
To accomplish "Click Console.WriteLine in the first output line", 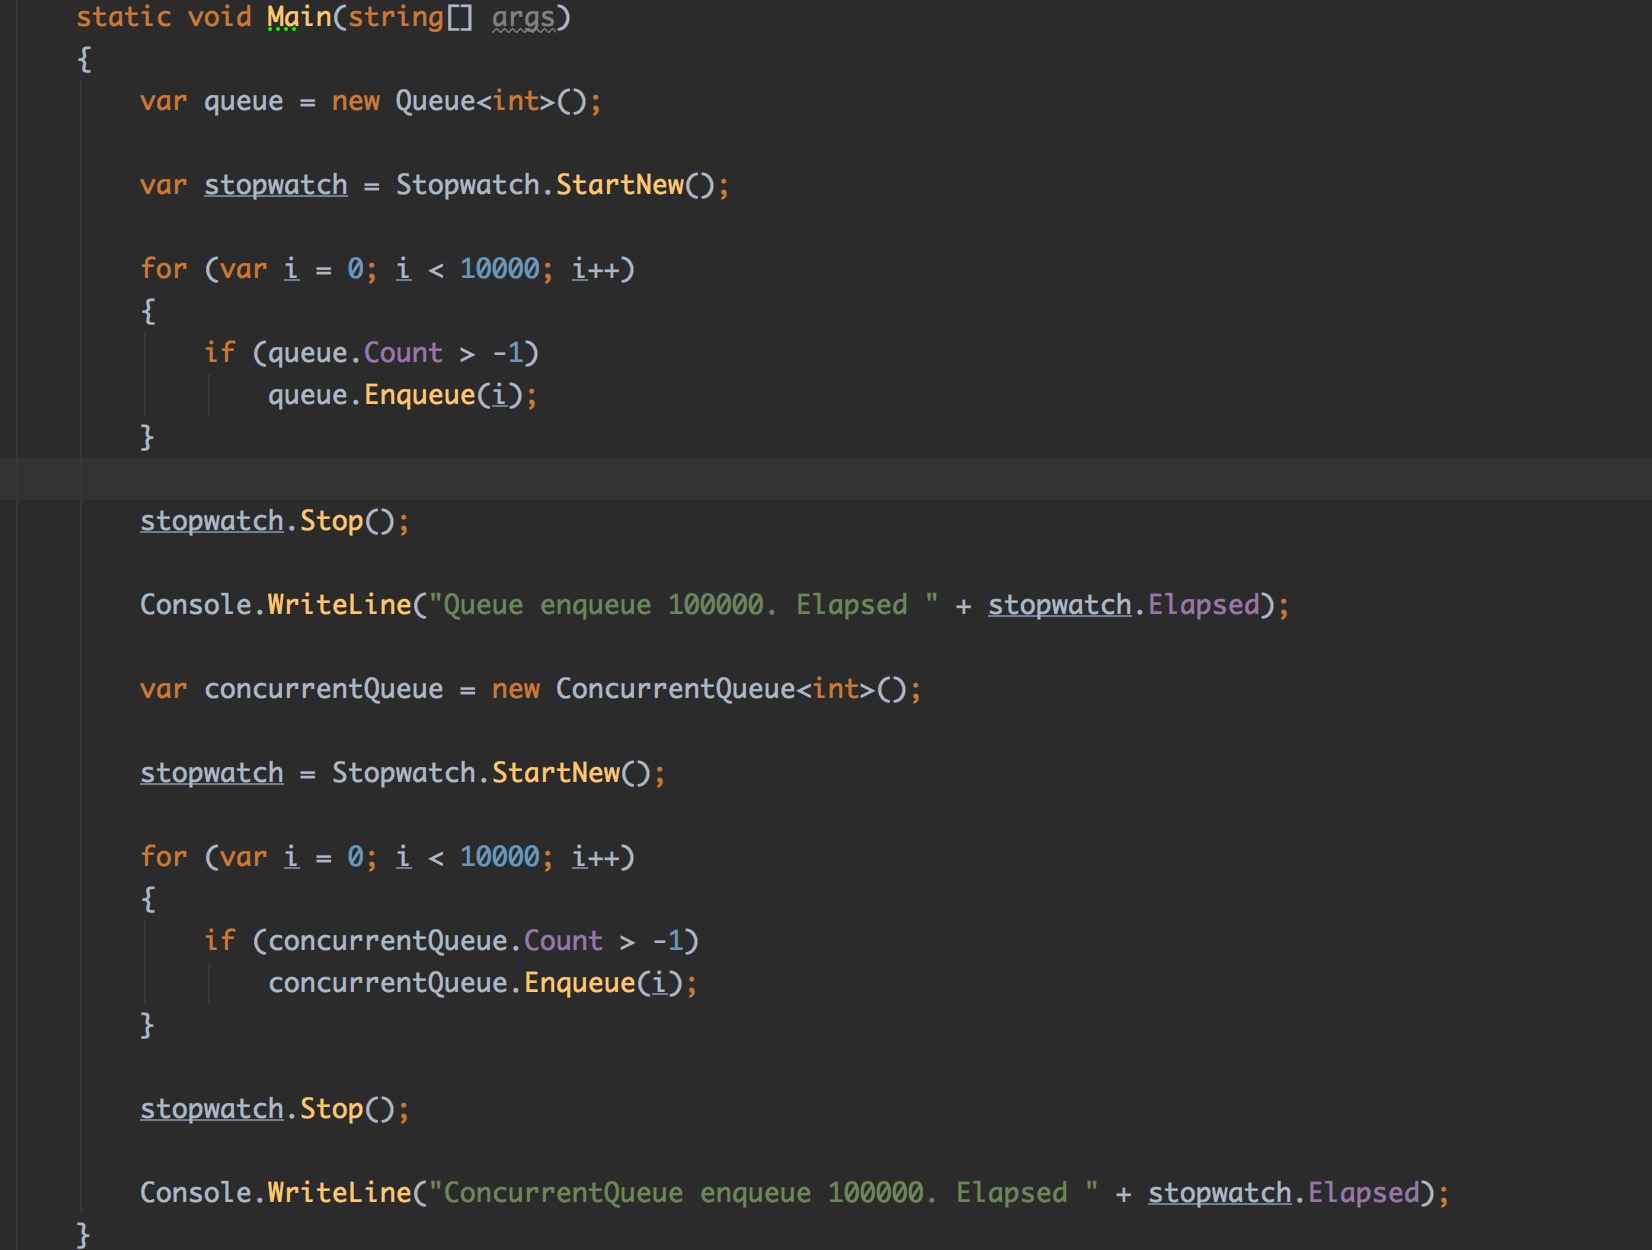I will pos(270,604).
